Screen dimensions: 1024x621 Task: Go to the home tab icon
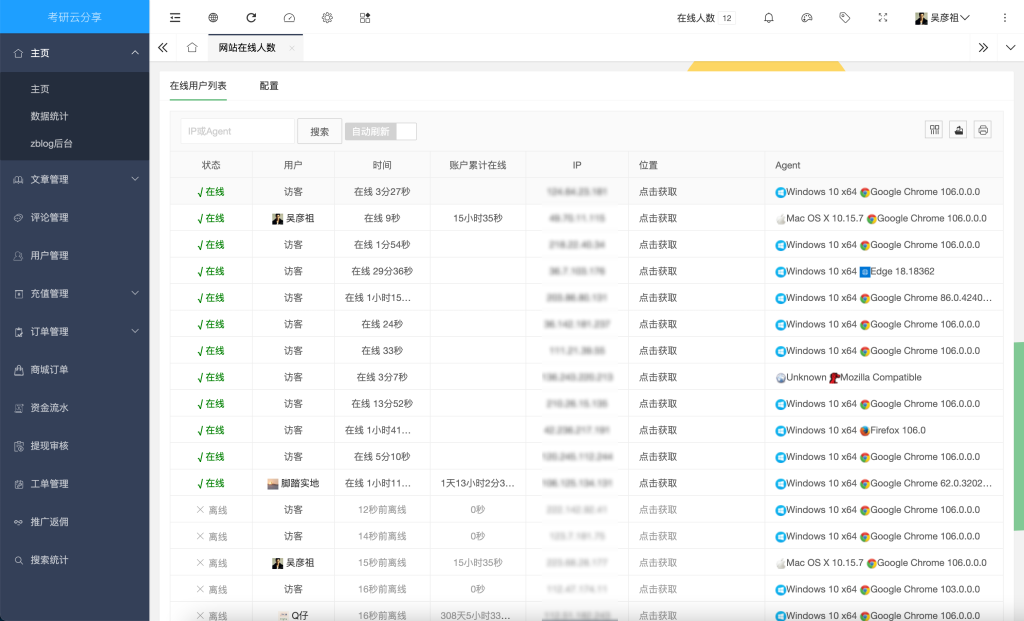192,47
